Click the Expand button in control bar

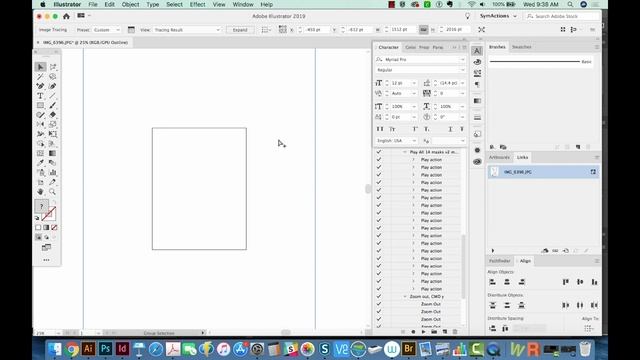[240, 30]
